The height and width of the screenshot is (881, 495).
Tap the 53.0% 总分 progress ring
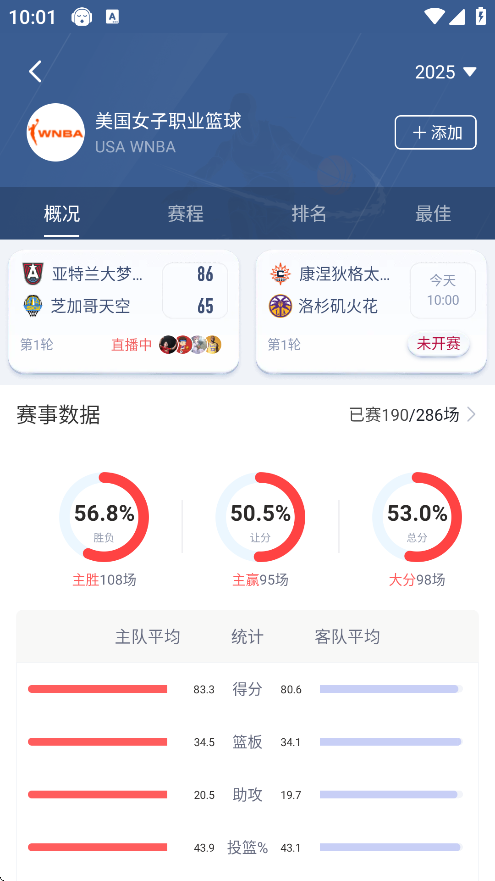pyautogui.click(x=417, y=517)
